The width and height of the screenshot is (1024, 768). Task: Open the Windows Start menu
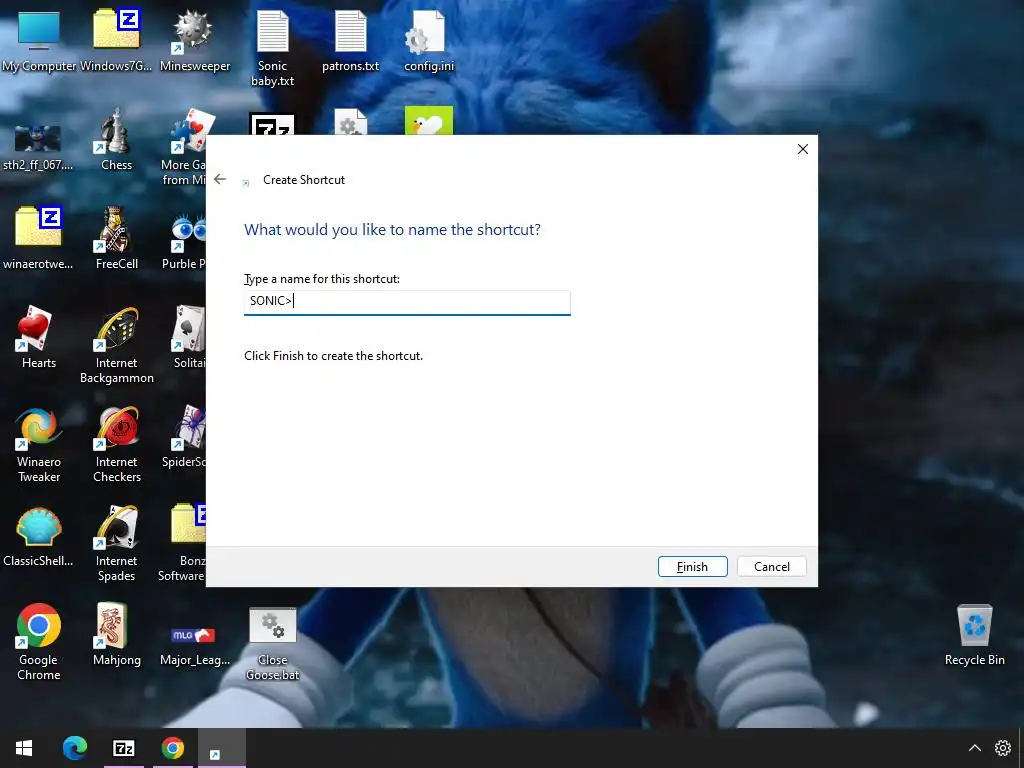coord(24,748)
